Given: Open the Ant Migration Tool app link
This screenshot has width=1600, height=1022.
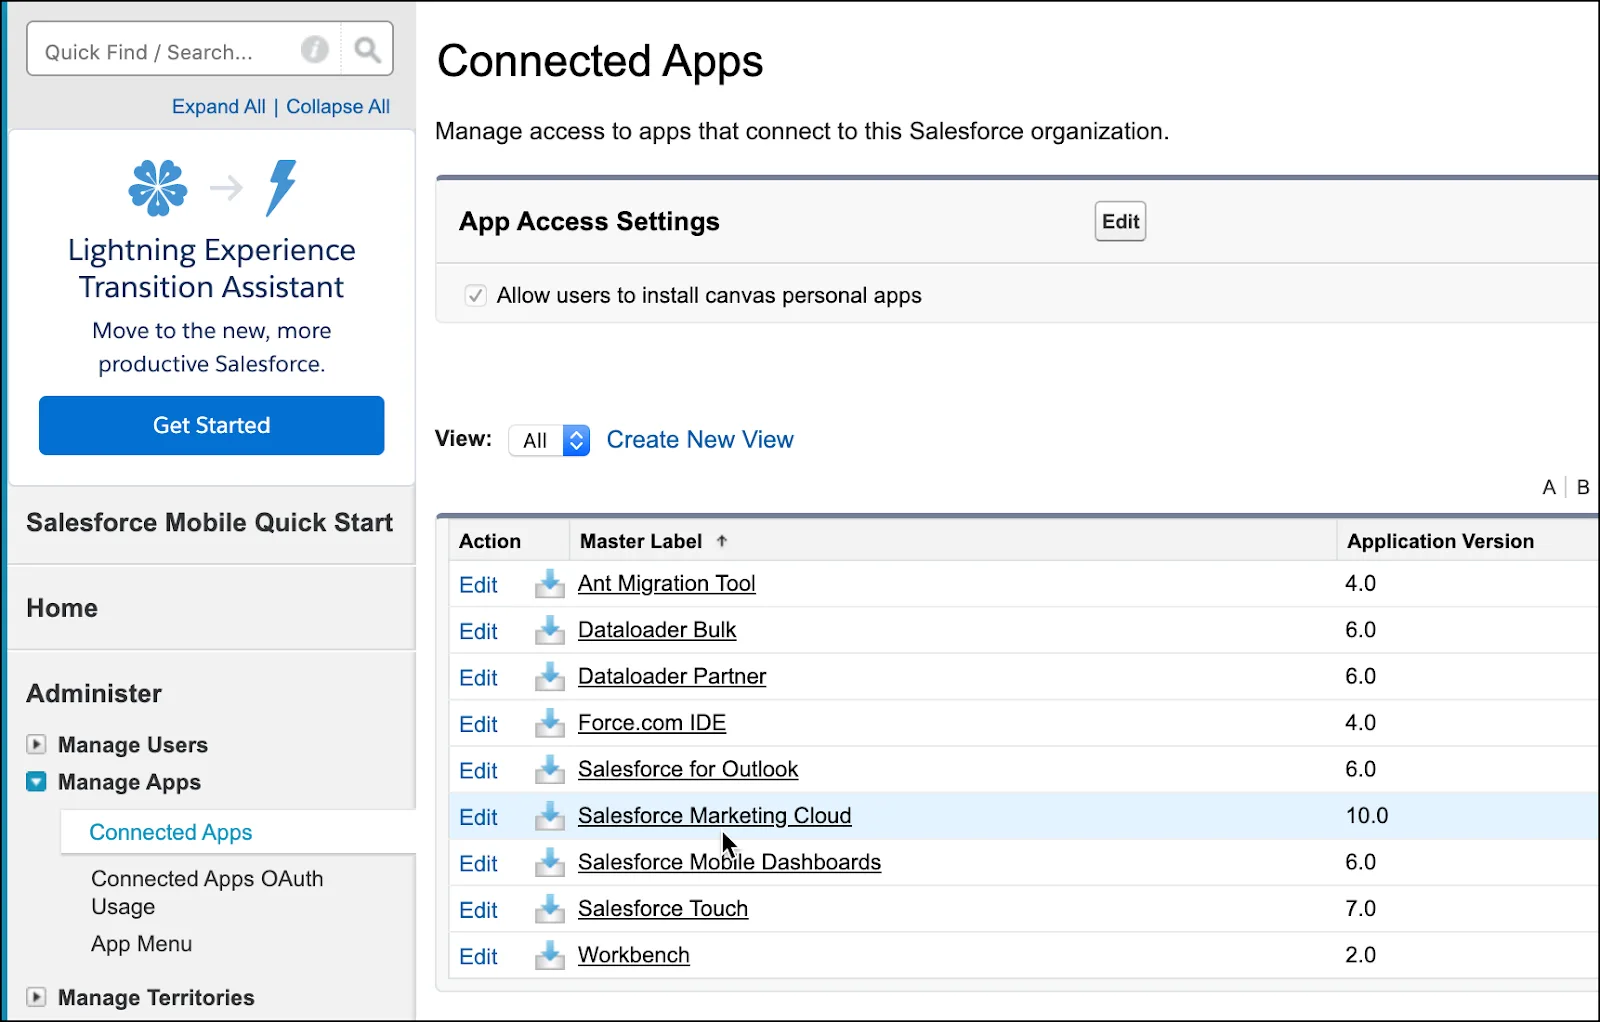Looking at the screenshot, I should [667, 583].
